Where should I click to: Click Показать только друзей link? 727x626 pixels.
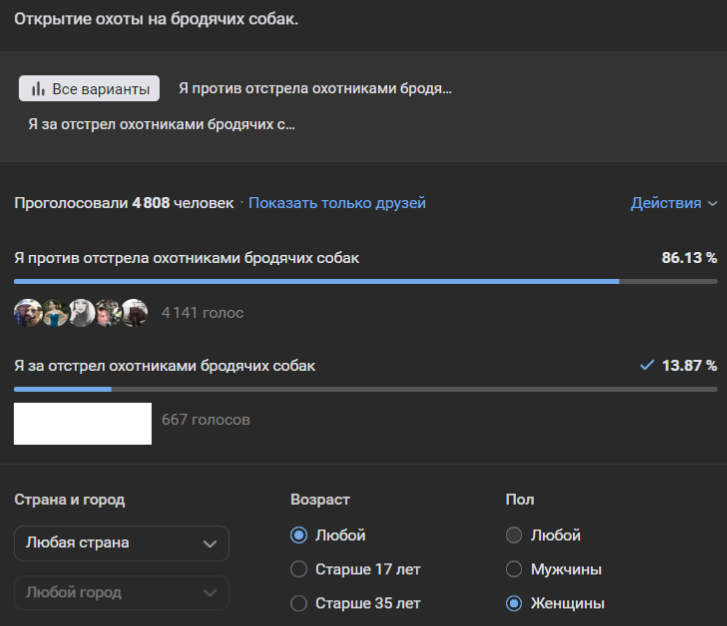[x=337, y=203]
